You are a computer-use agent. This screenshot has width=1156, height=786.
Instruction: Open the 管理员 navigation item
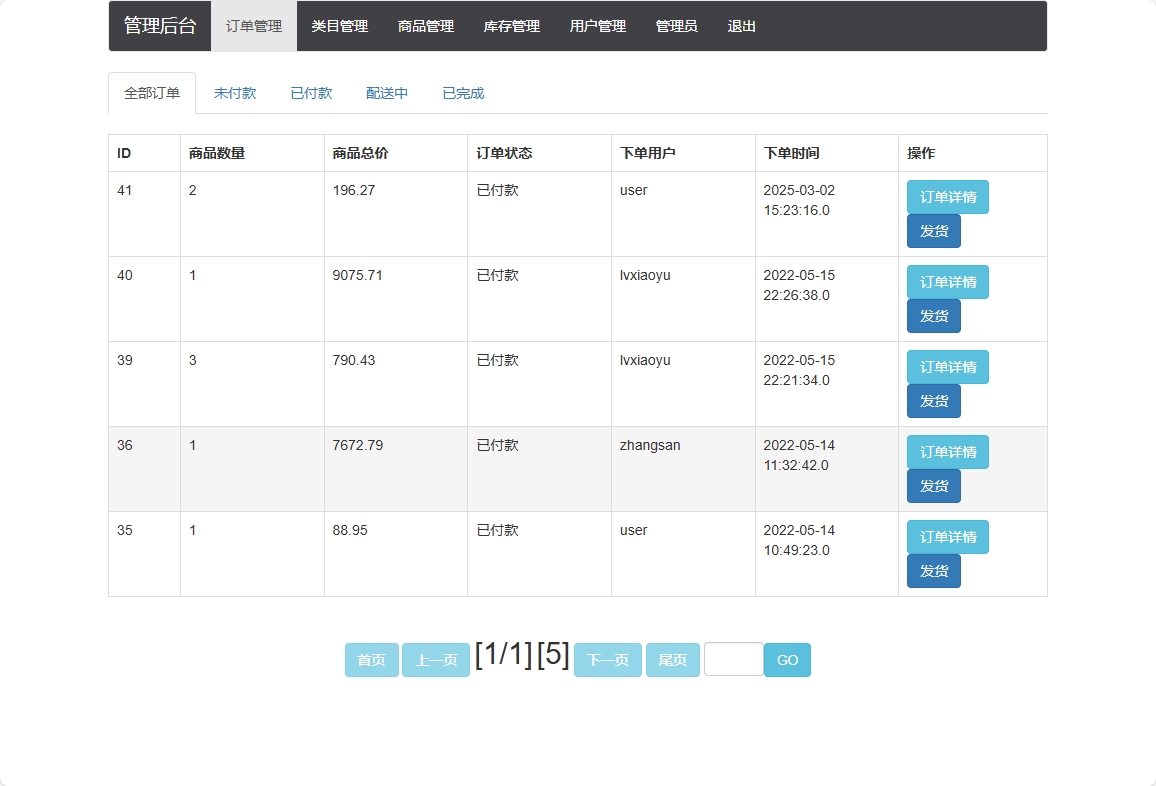[x=677, y=26]
